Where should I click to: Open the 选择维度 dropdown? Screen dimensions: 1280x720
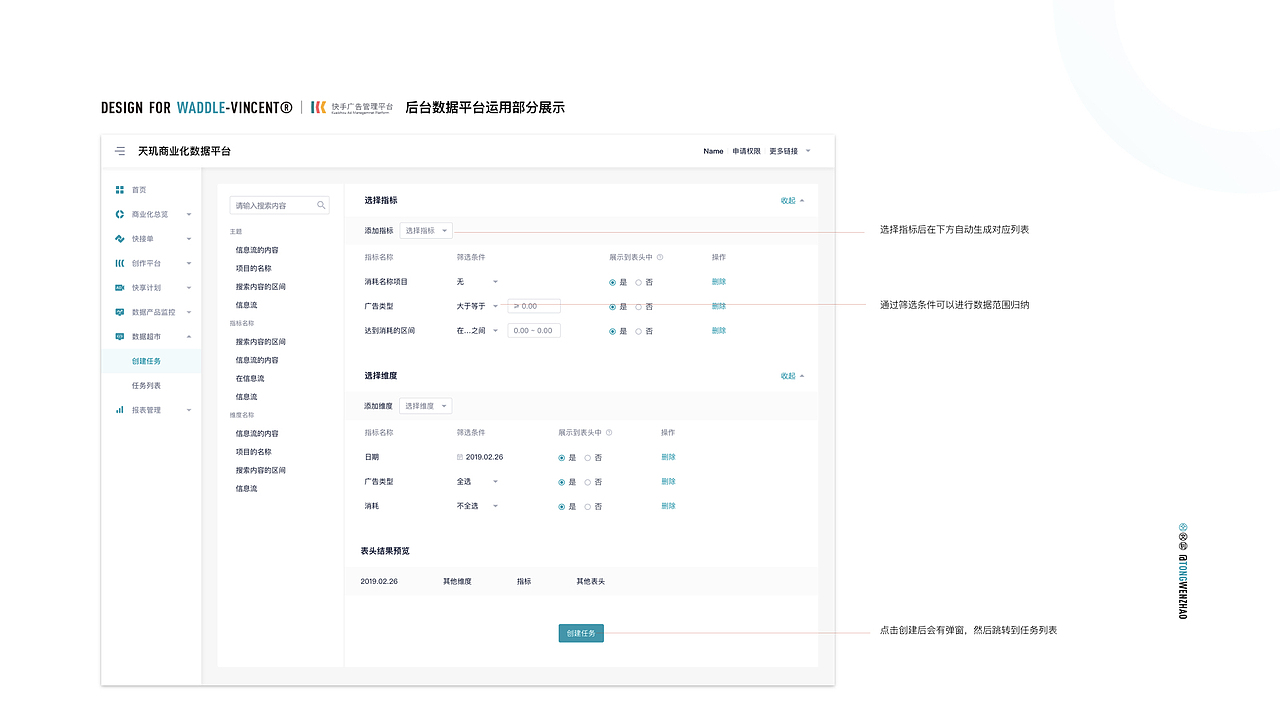pos(426,406)
